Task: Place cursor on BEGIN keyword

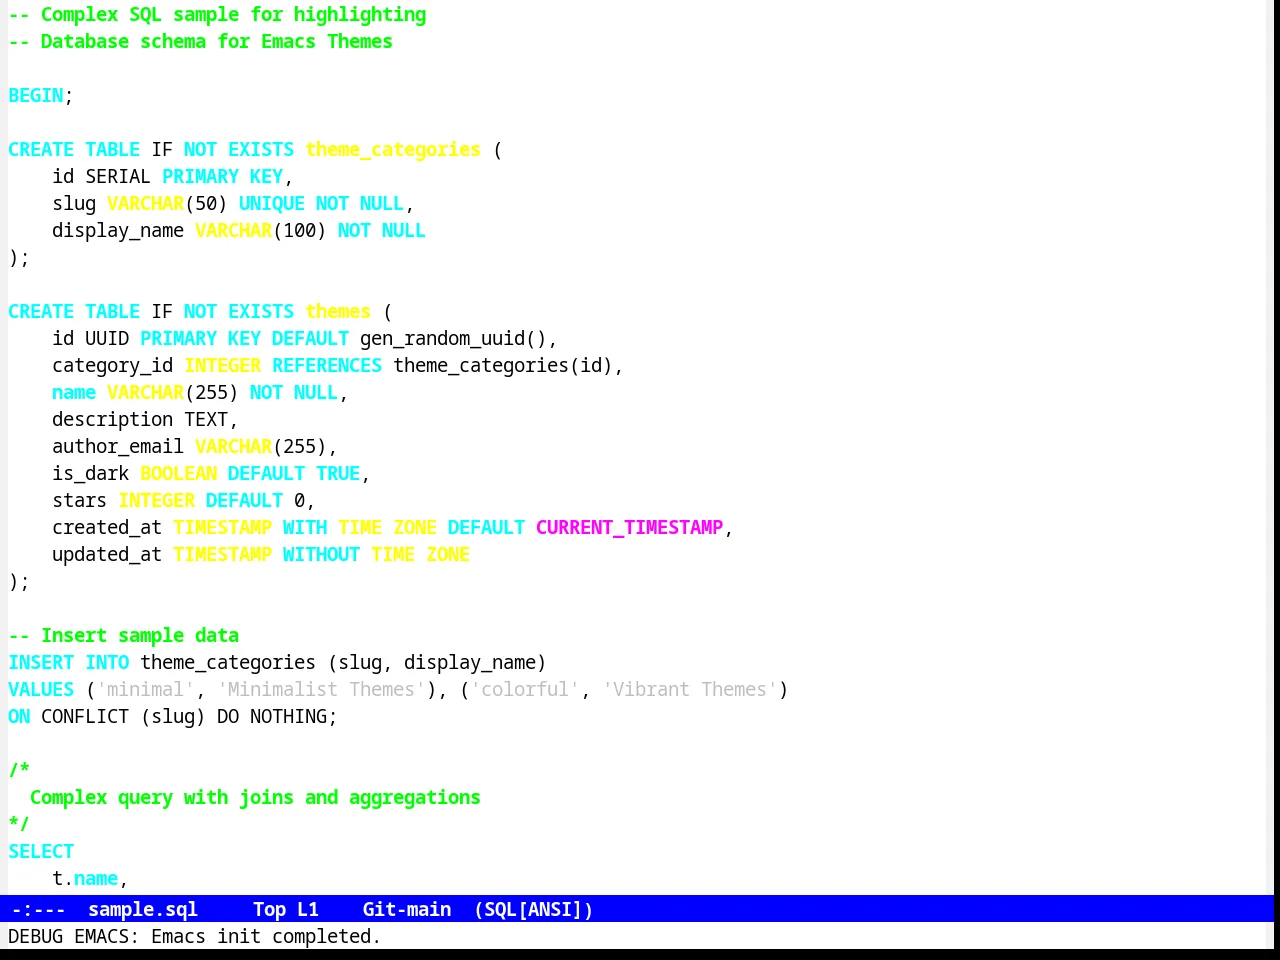Action: point(36,95)
